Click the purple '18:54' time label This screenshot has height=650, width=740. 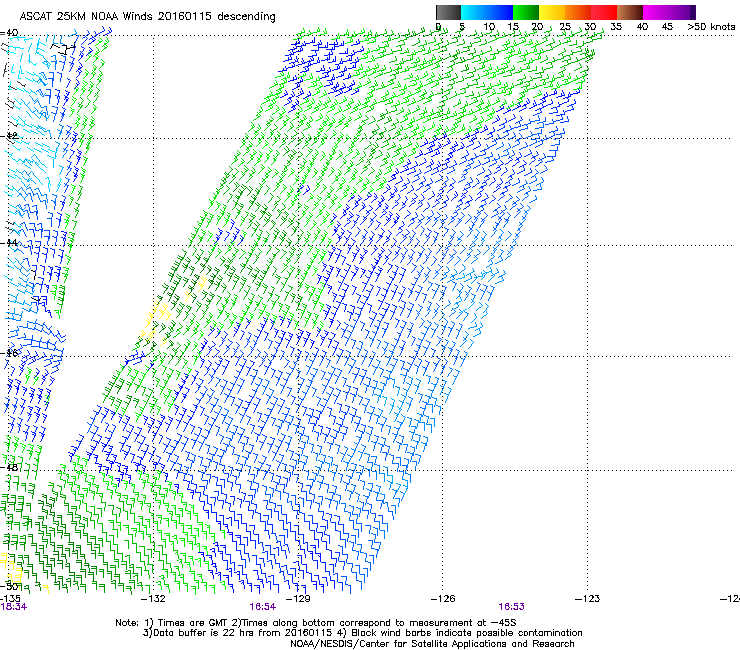pos(262,607)
